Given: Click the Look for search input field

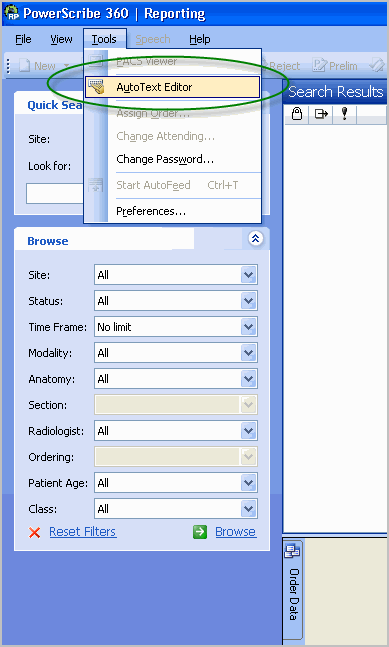Looking at the screenshot, I should point(55,194).
